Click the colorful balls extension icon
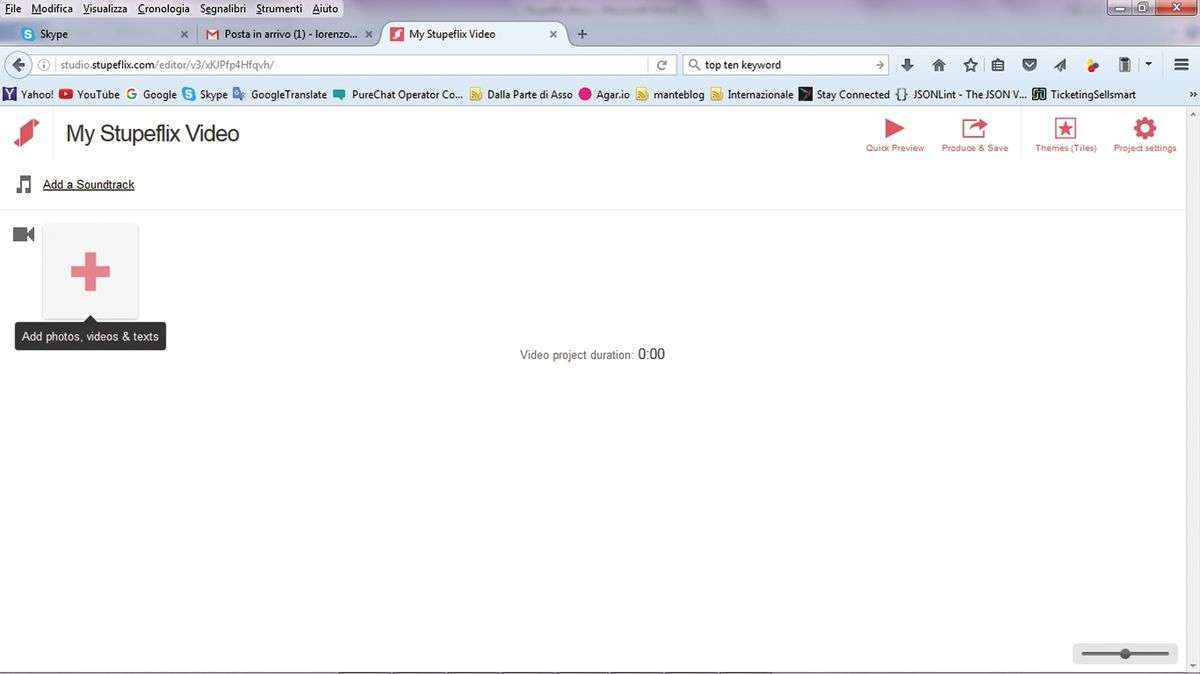 click(1092, 65)
